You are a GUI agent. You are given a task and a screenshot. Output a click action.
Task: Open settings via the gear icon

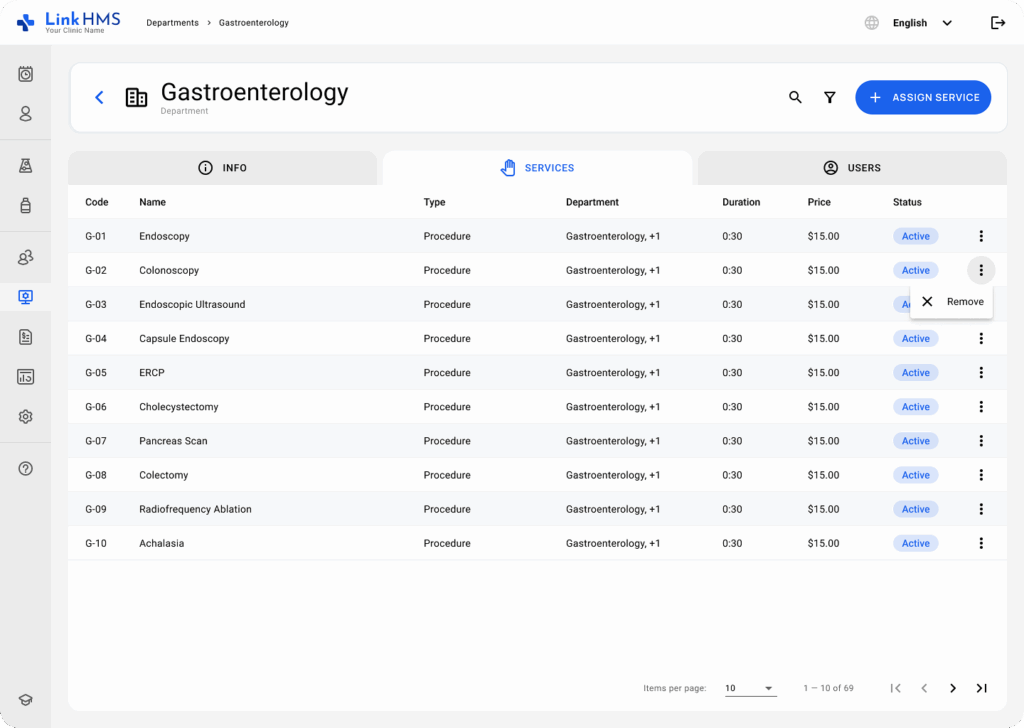coord(25,416)
